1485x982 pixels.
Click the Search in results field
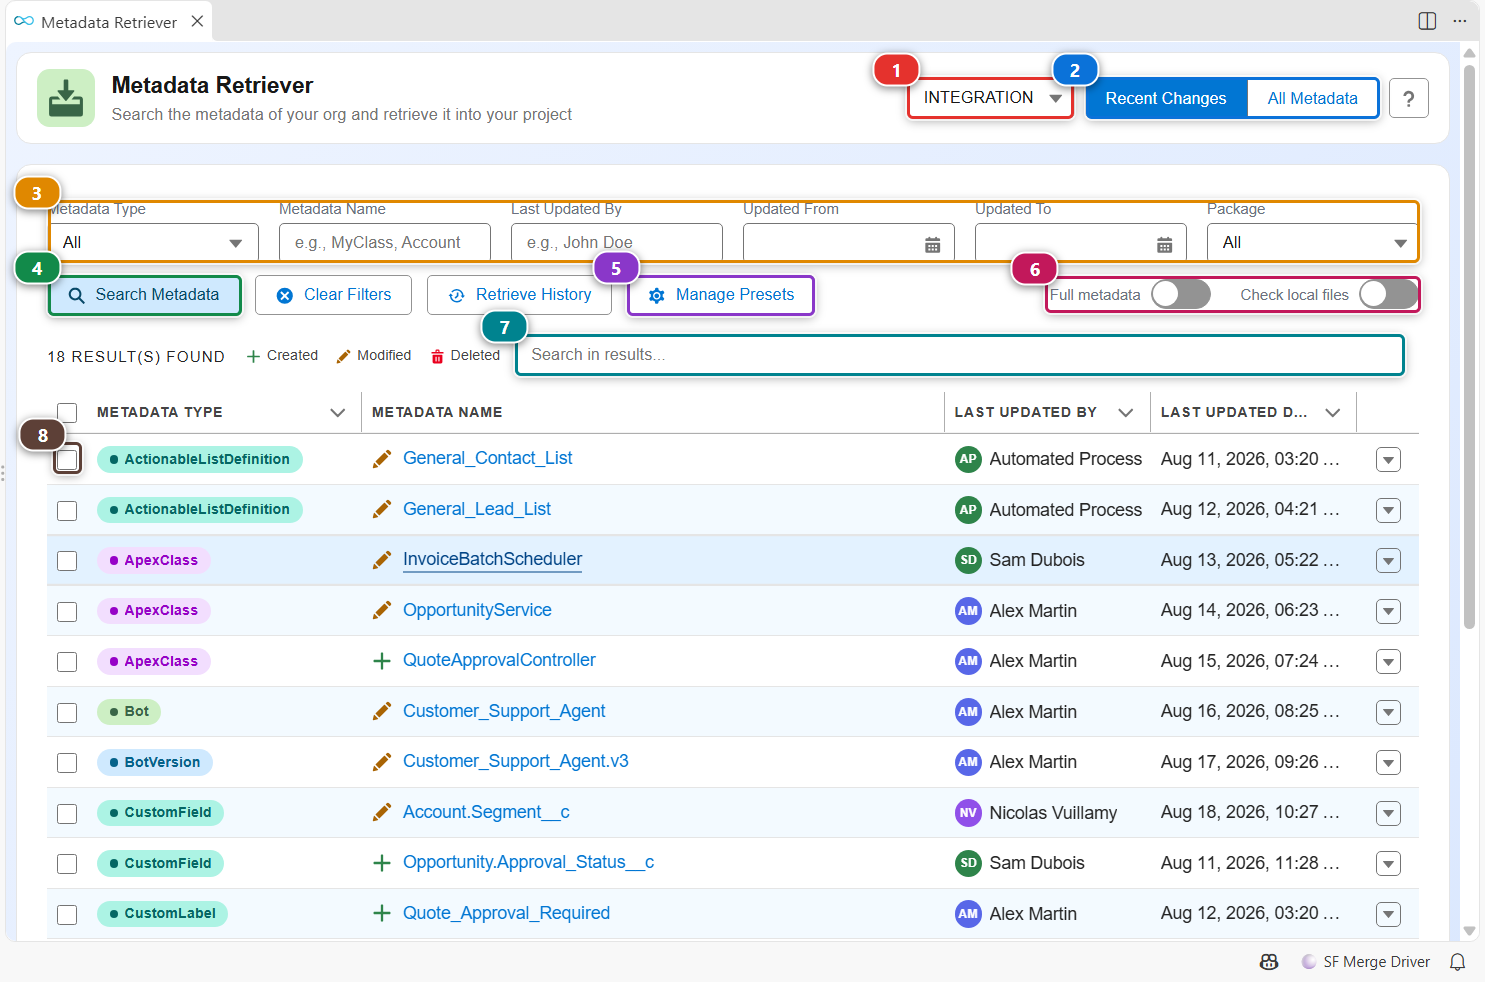click(x=960, y=355)
